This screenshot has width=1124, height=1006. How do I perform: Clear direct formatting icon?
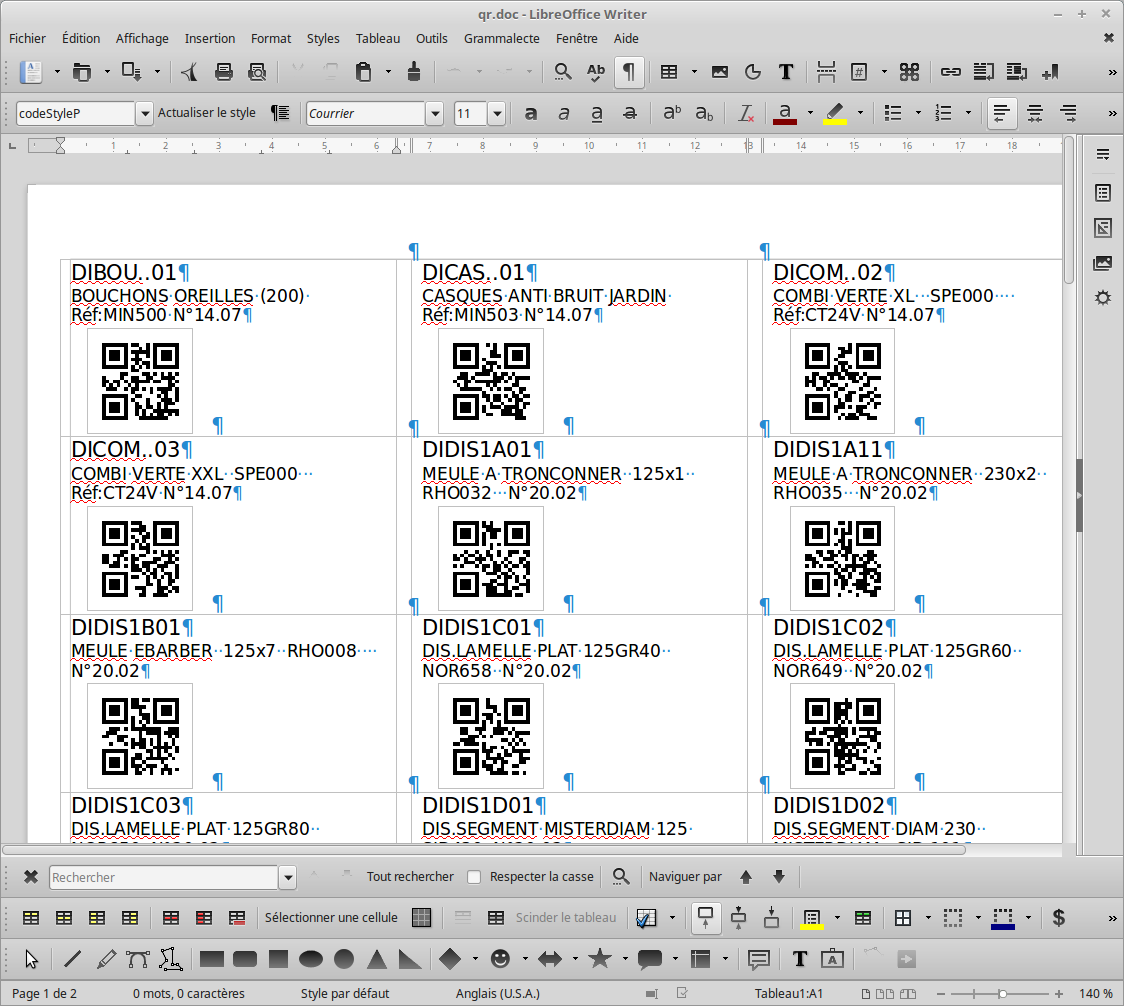(x=746, y=113)
